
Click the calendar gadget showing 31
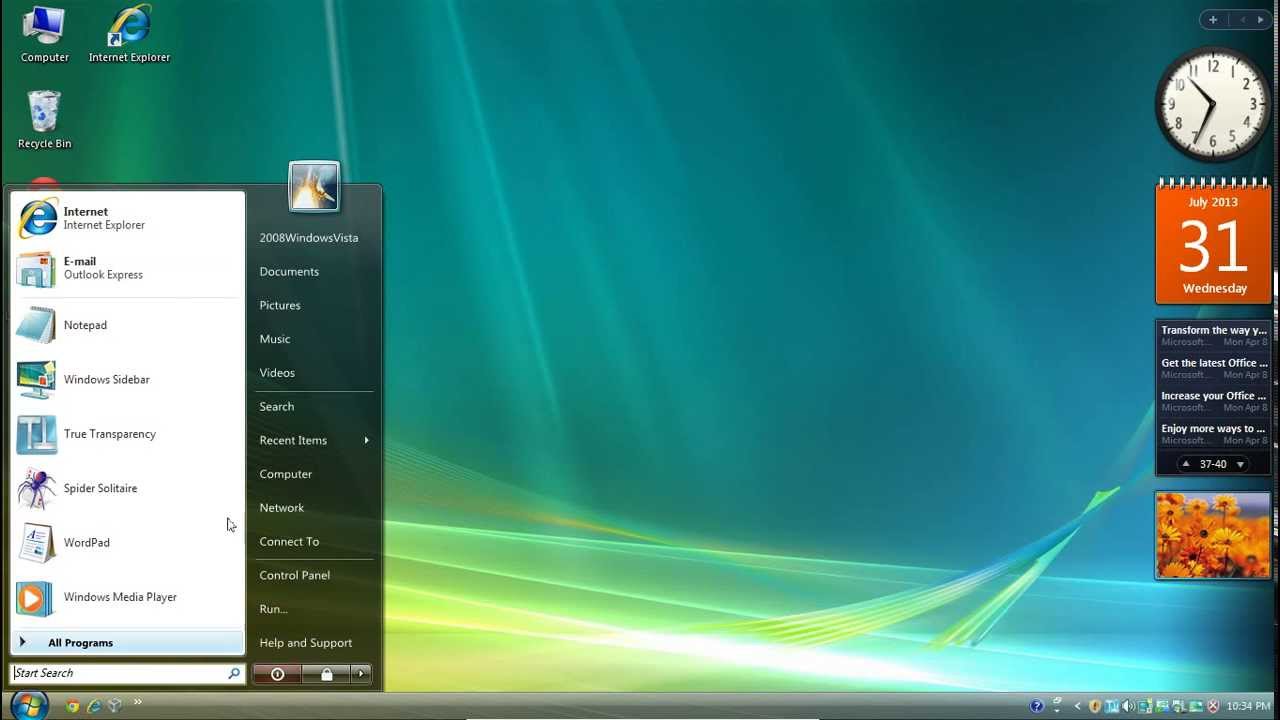1213,241
